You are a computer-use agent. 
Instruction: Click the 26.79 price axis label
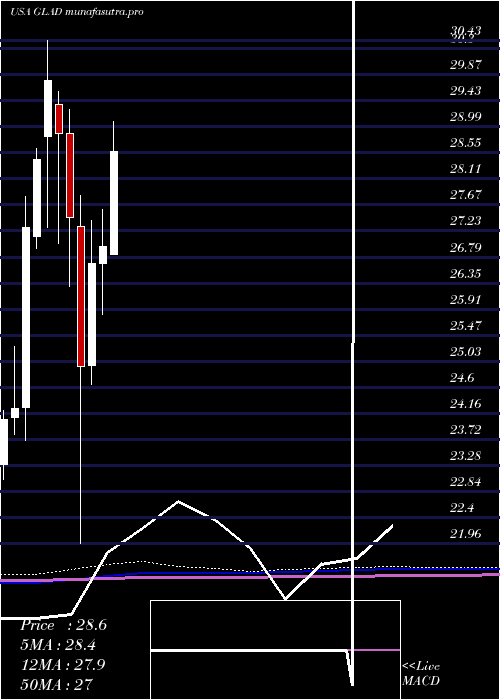point(466,247)
